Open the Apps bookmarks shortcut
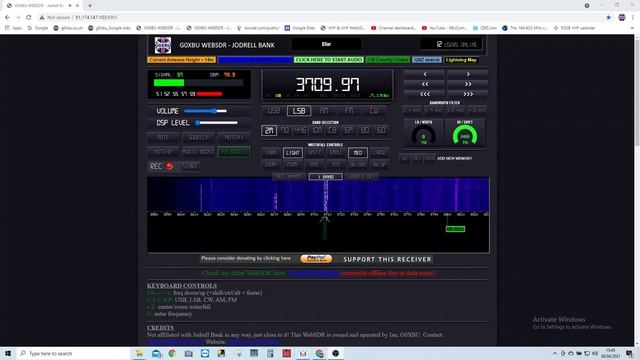This screenshot has height=360, width=640. [13, 28]
